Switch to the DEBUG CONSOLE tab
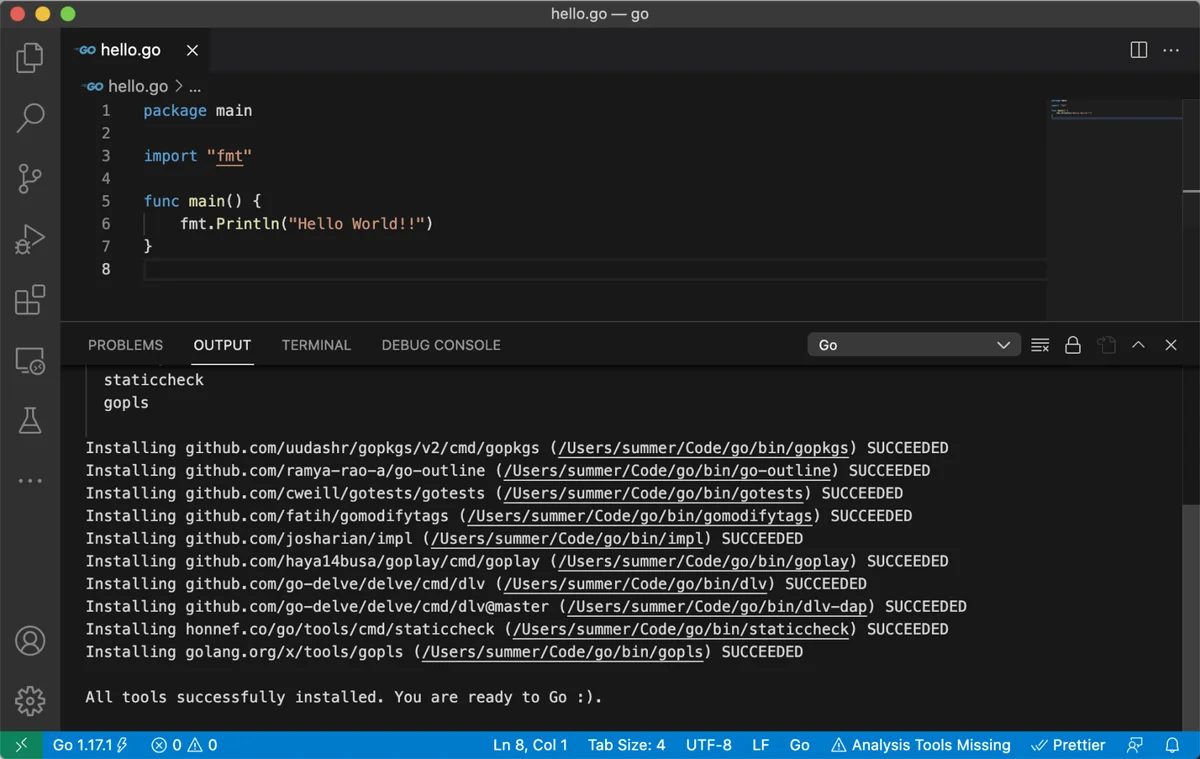Viewport: 1200px width, 759px height. [x=441, y=345]
